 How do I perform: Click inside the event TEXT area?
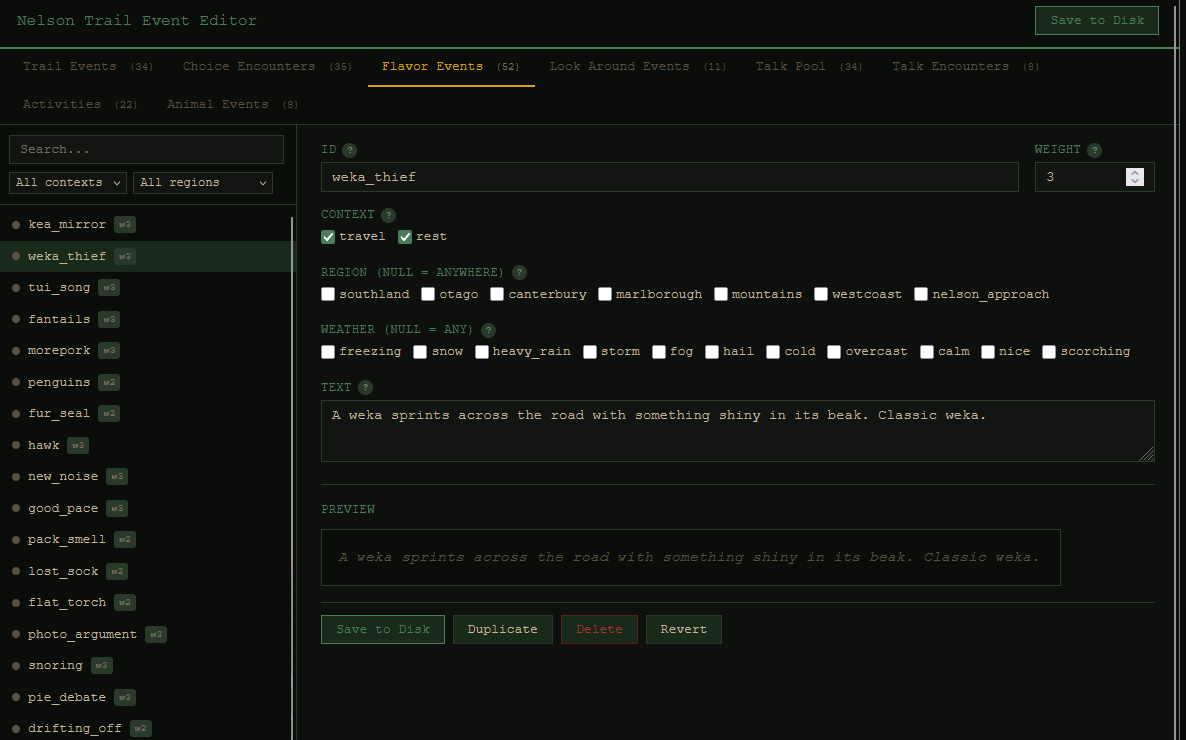737,431
